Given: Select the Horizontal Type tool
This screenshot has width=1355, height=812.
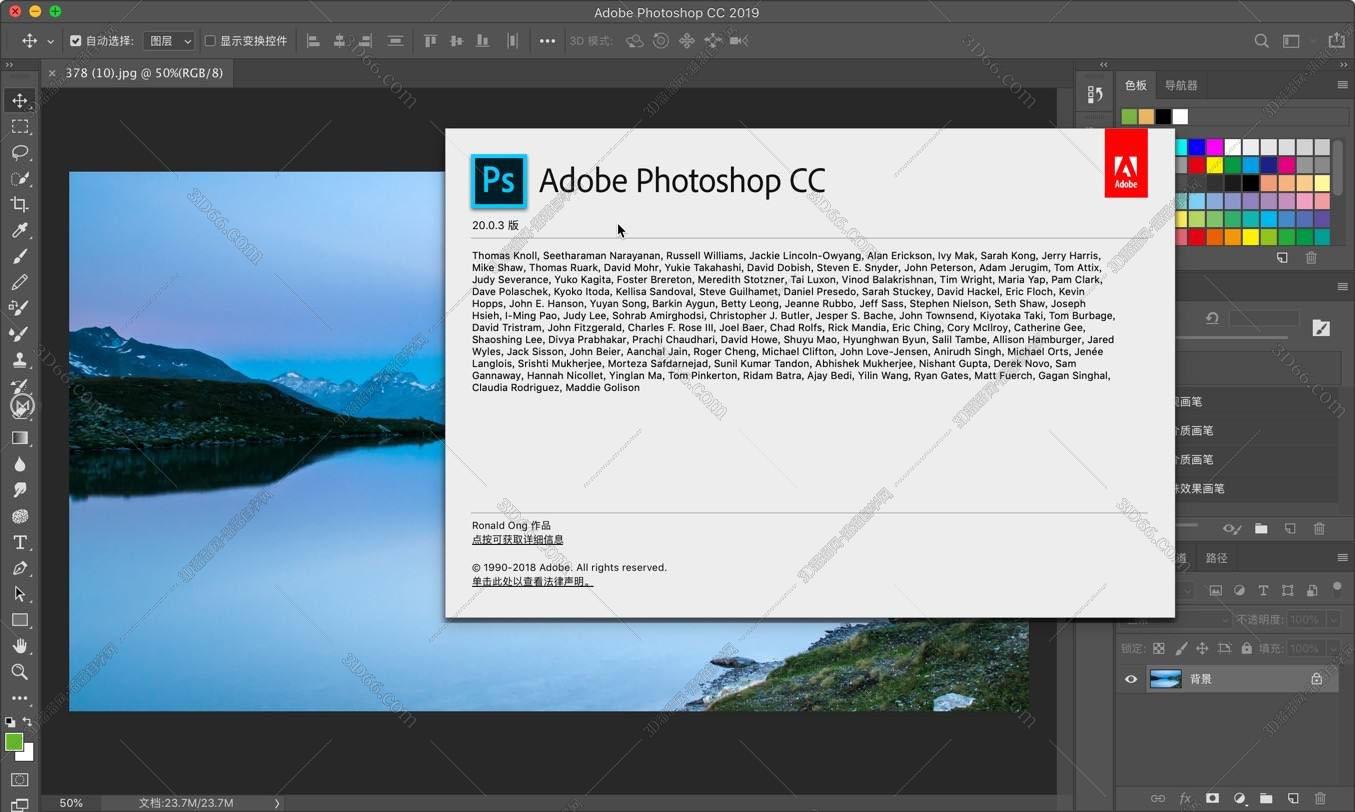Looking at the screenshot, I should pyautogui.click(x=20, y=542).
